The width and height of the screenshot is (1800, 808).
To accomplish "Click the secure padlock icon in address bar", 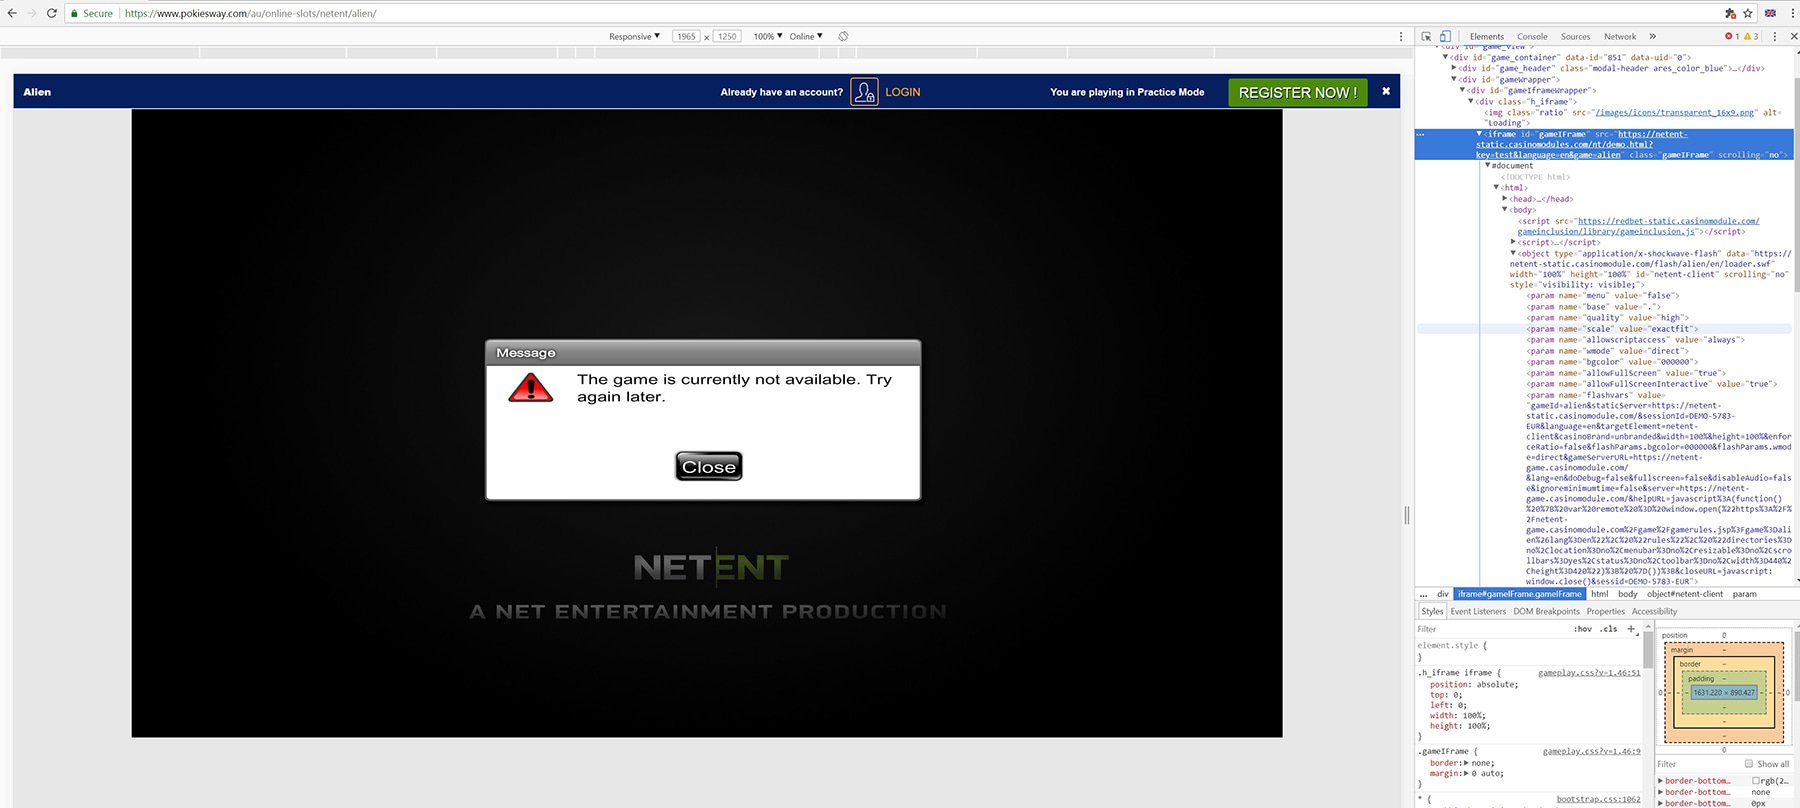I will pos(74,13).
